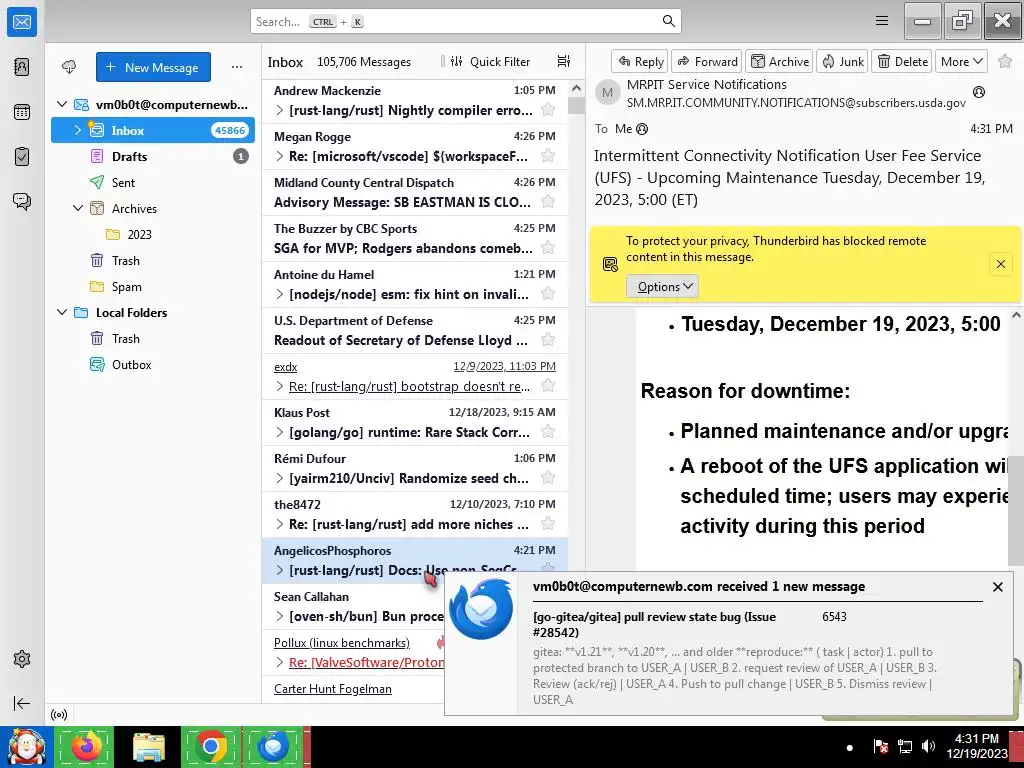Open Firefox from the taskbar
The width and height of the screenshot is (1024, 768).
[x=86, y=747]
